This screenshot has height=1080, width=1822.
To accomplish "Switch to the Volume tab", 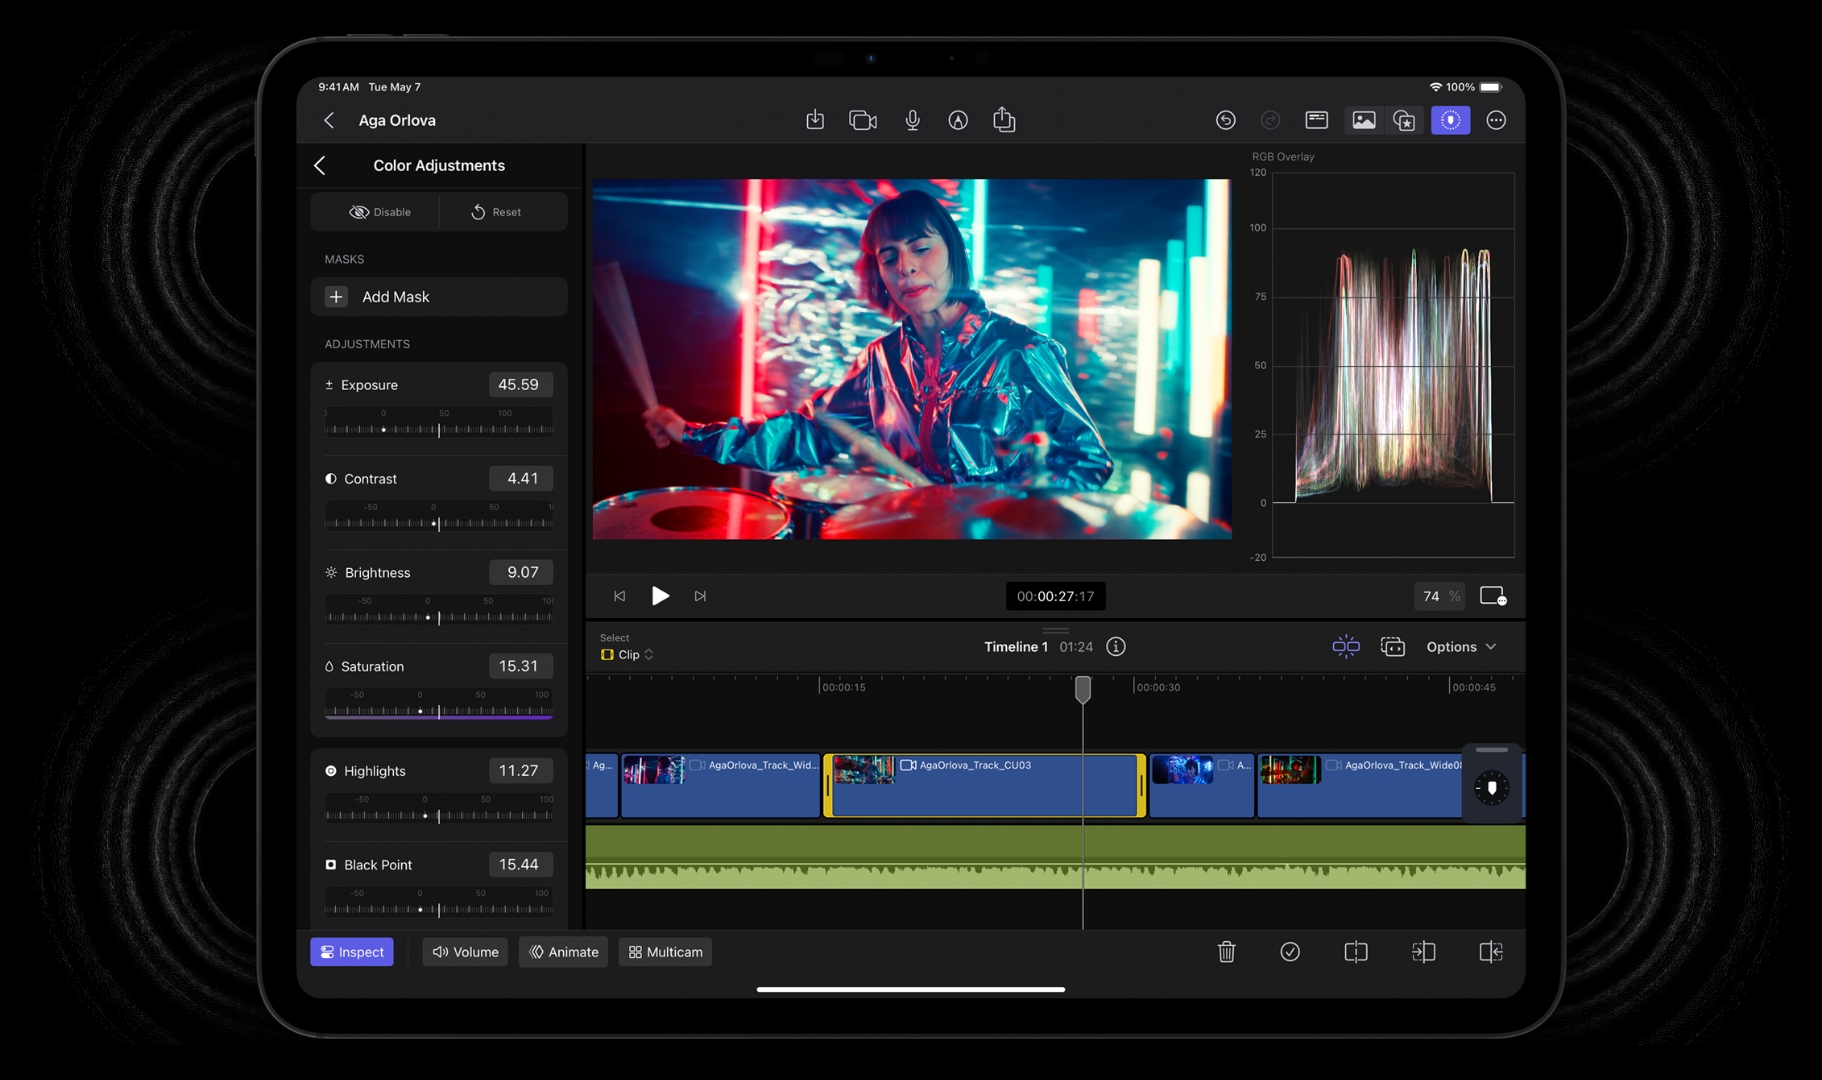I will click(465, 952).
